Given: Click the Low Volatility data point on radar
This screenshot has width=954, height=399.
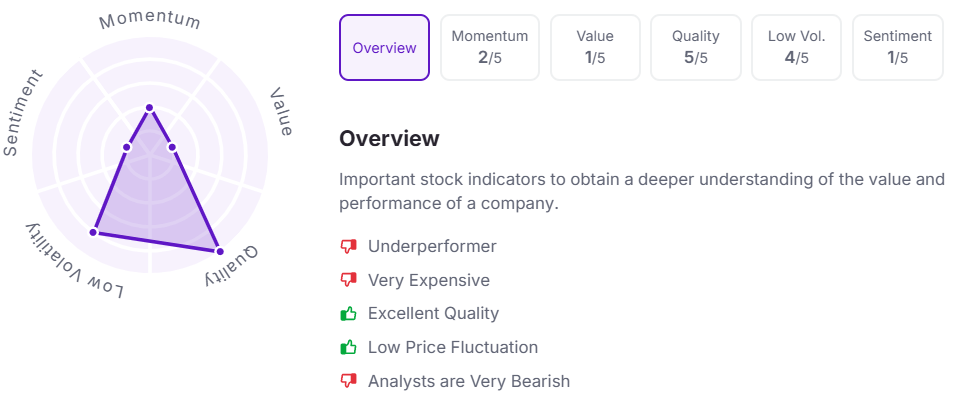Looking at the screenshot, I should point(93,232).
